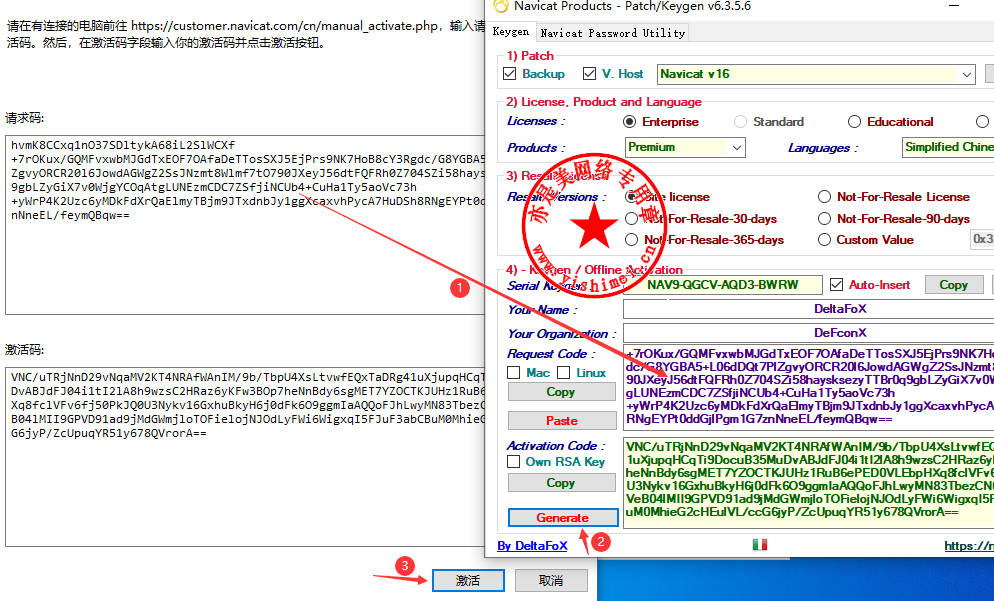Click the Italian flag icon
The height and width of the screenshot is (601, 994).
(759, 545)
